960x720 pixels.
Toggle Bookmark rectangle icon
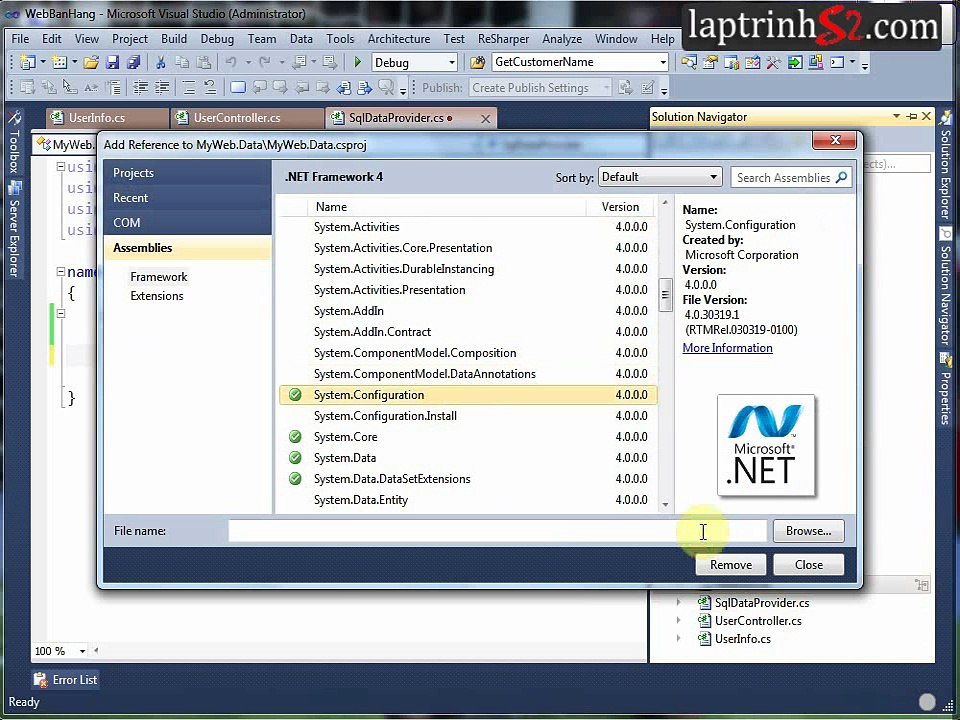pyautogui.click(x=238, y=88)
